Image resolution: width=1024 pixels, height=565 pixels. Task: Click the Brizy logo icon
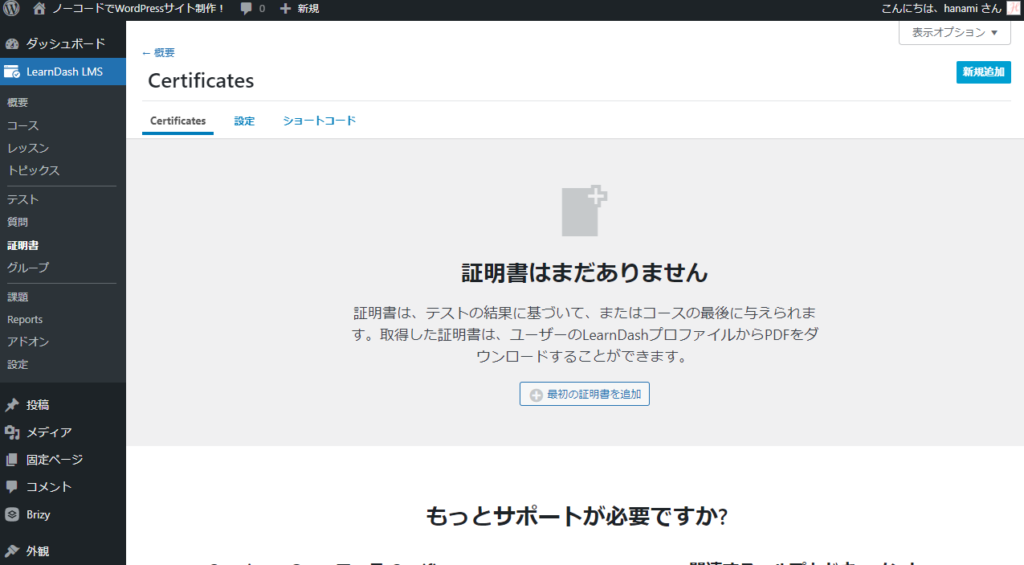point(12,514)
